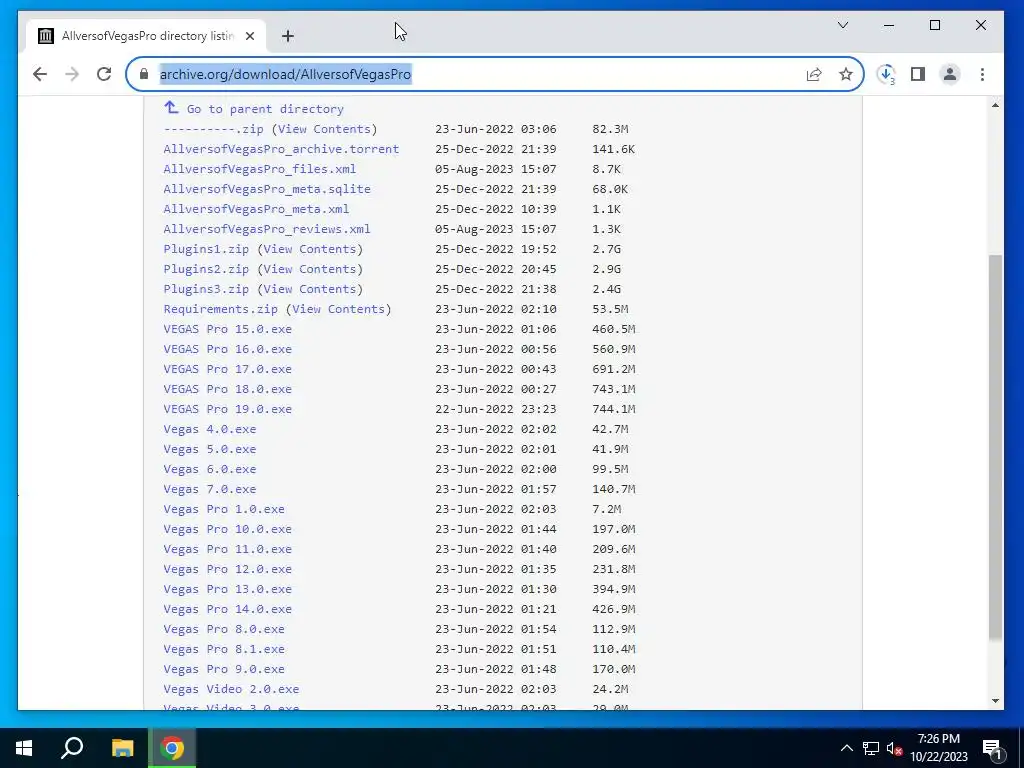View Contents of Plugins3.zip
The width and height of the screenshot is (1024, 768).
pos(310,289)
